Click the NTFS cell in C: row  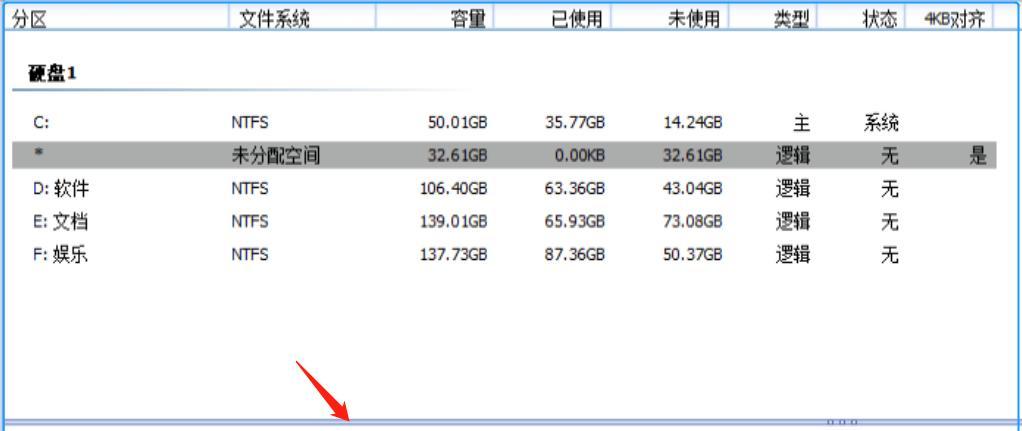coord(250,123)
